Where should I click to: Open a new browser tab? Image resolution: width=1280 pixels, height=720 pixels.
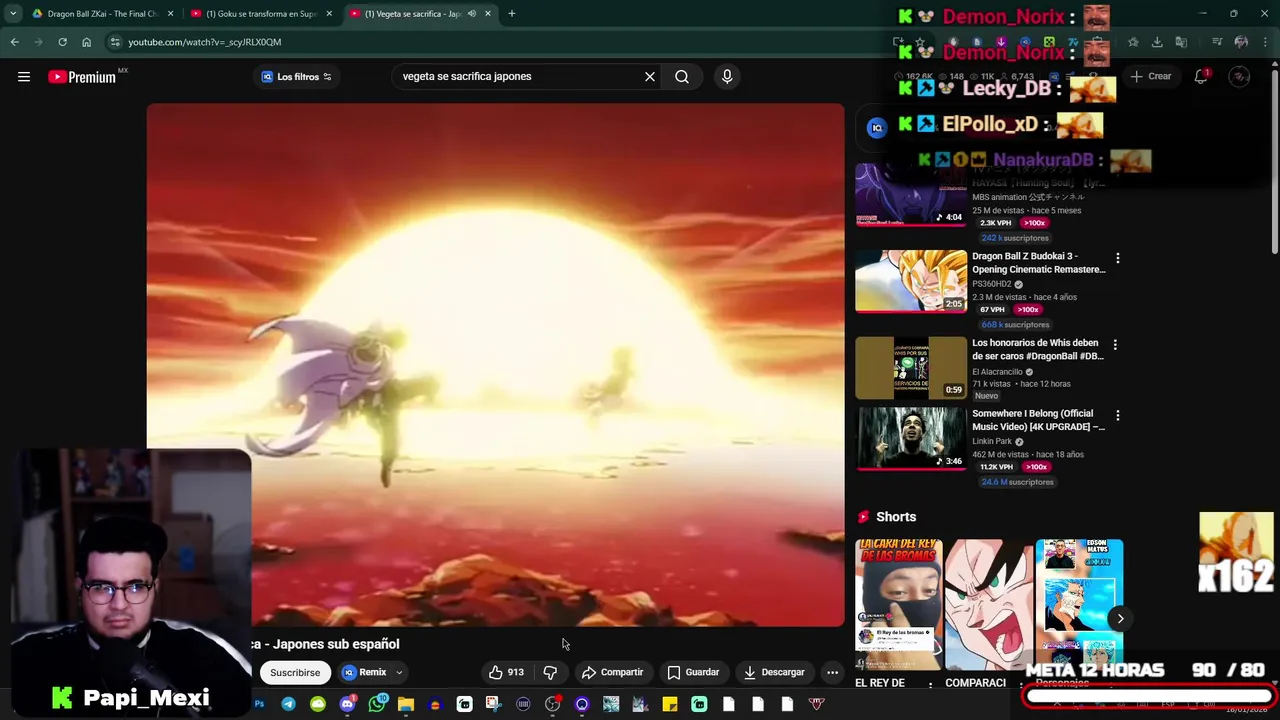(x=511, y=14)
